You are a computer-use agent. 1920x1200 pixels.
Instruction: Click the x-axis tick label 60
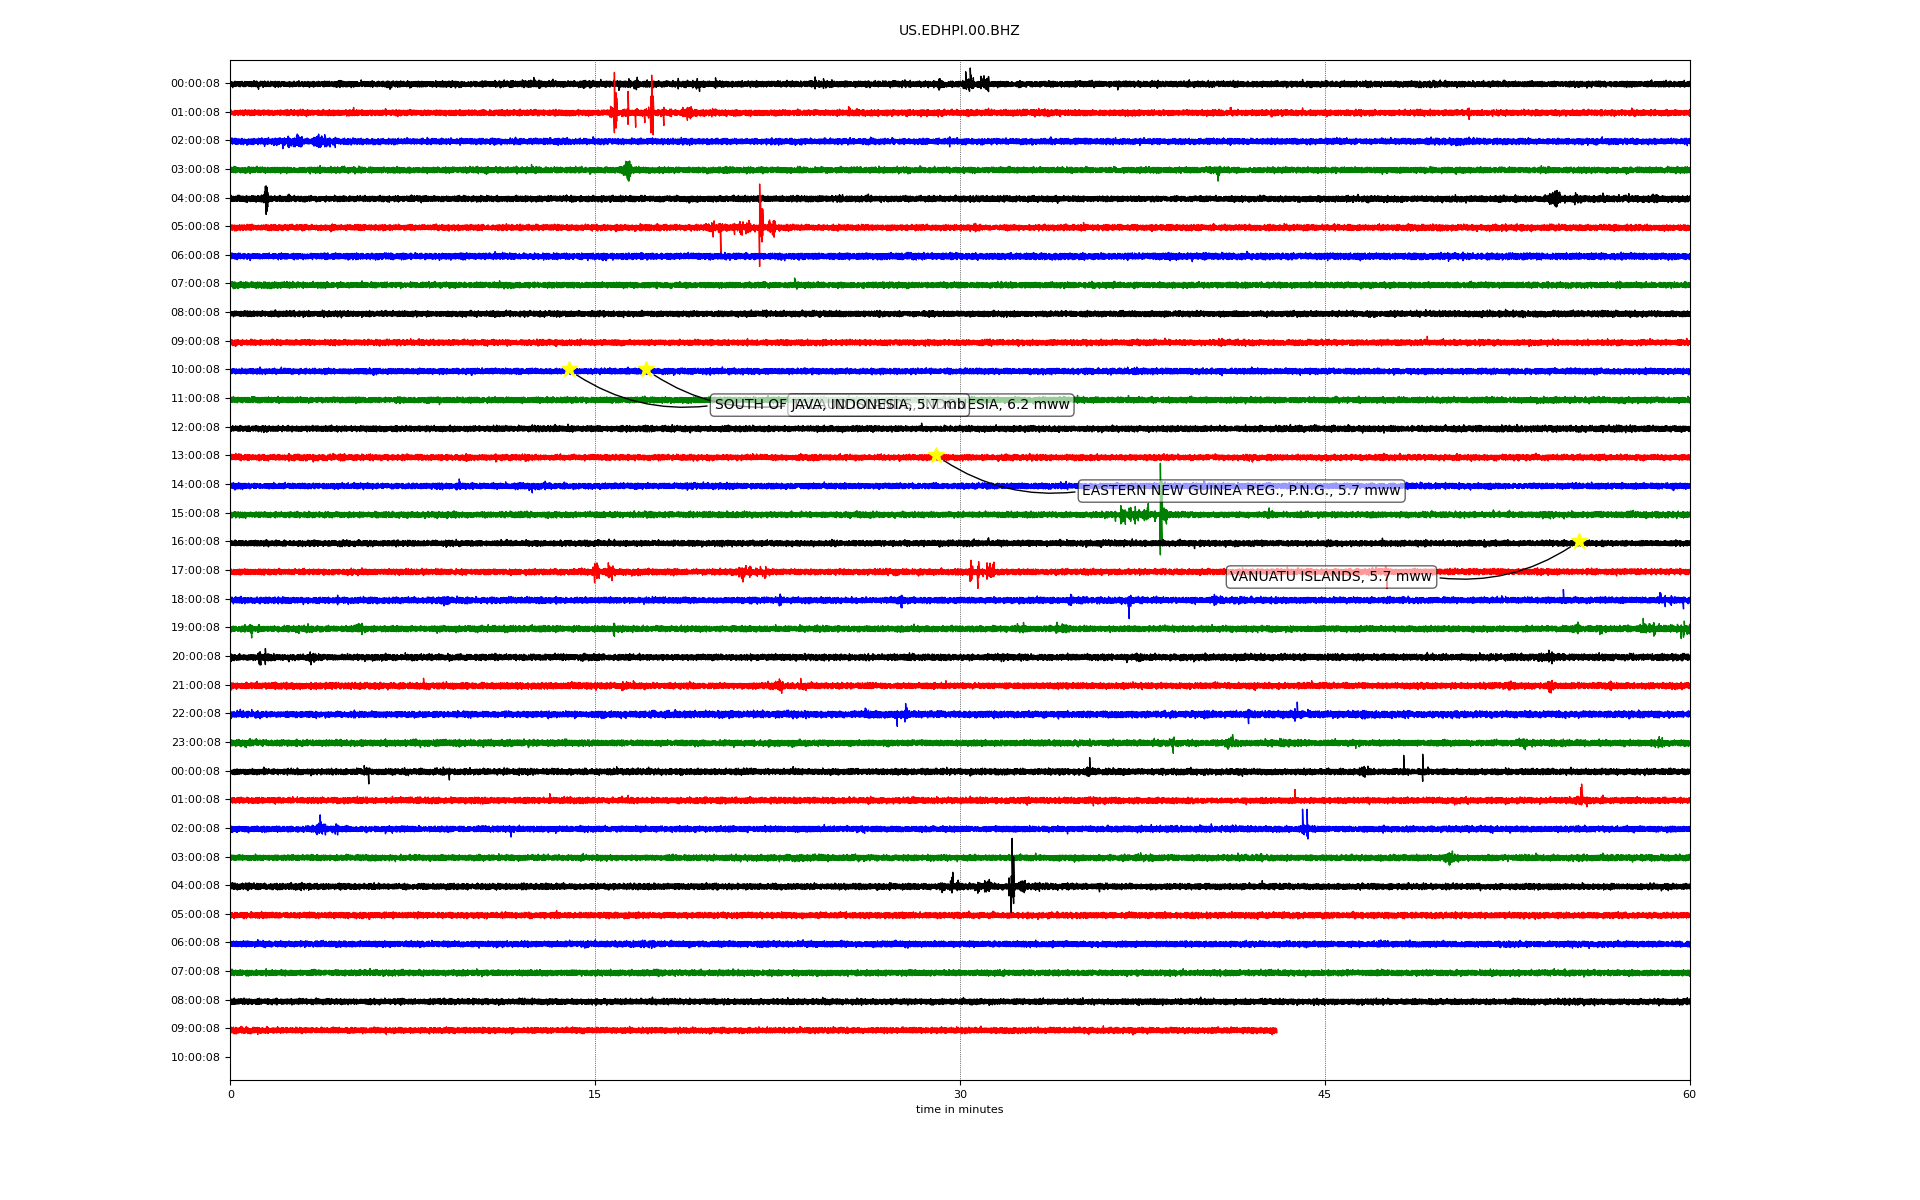(x=1689, y=1094)
